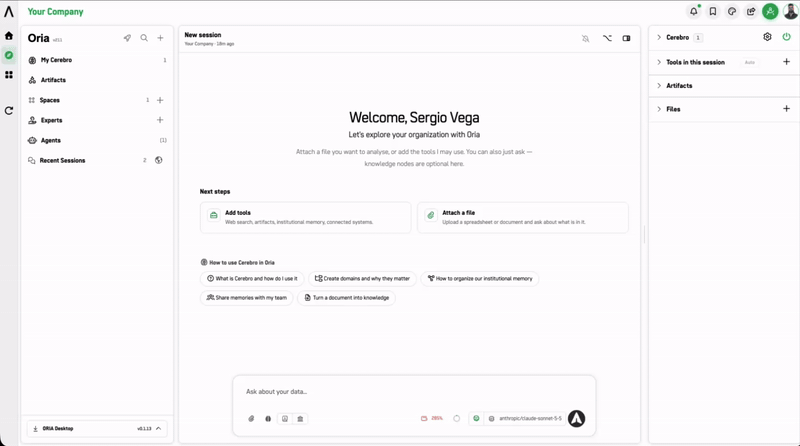
Task: Toggle the Auto badge for tools
Action: pyautogui.click(x=749, y=62)
